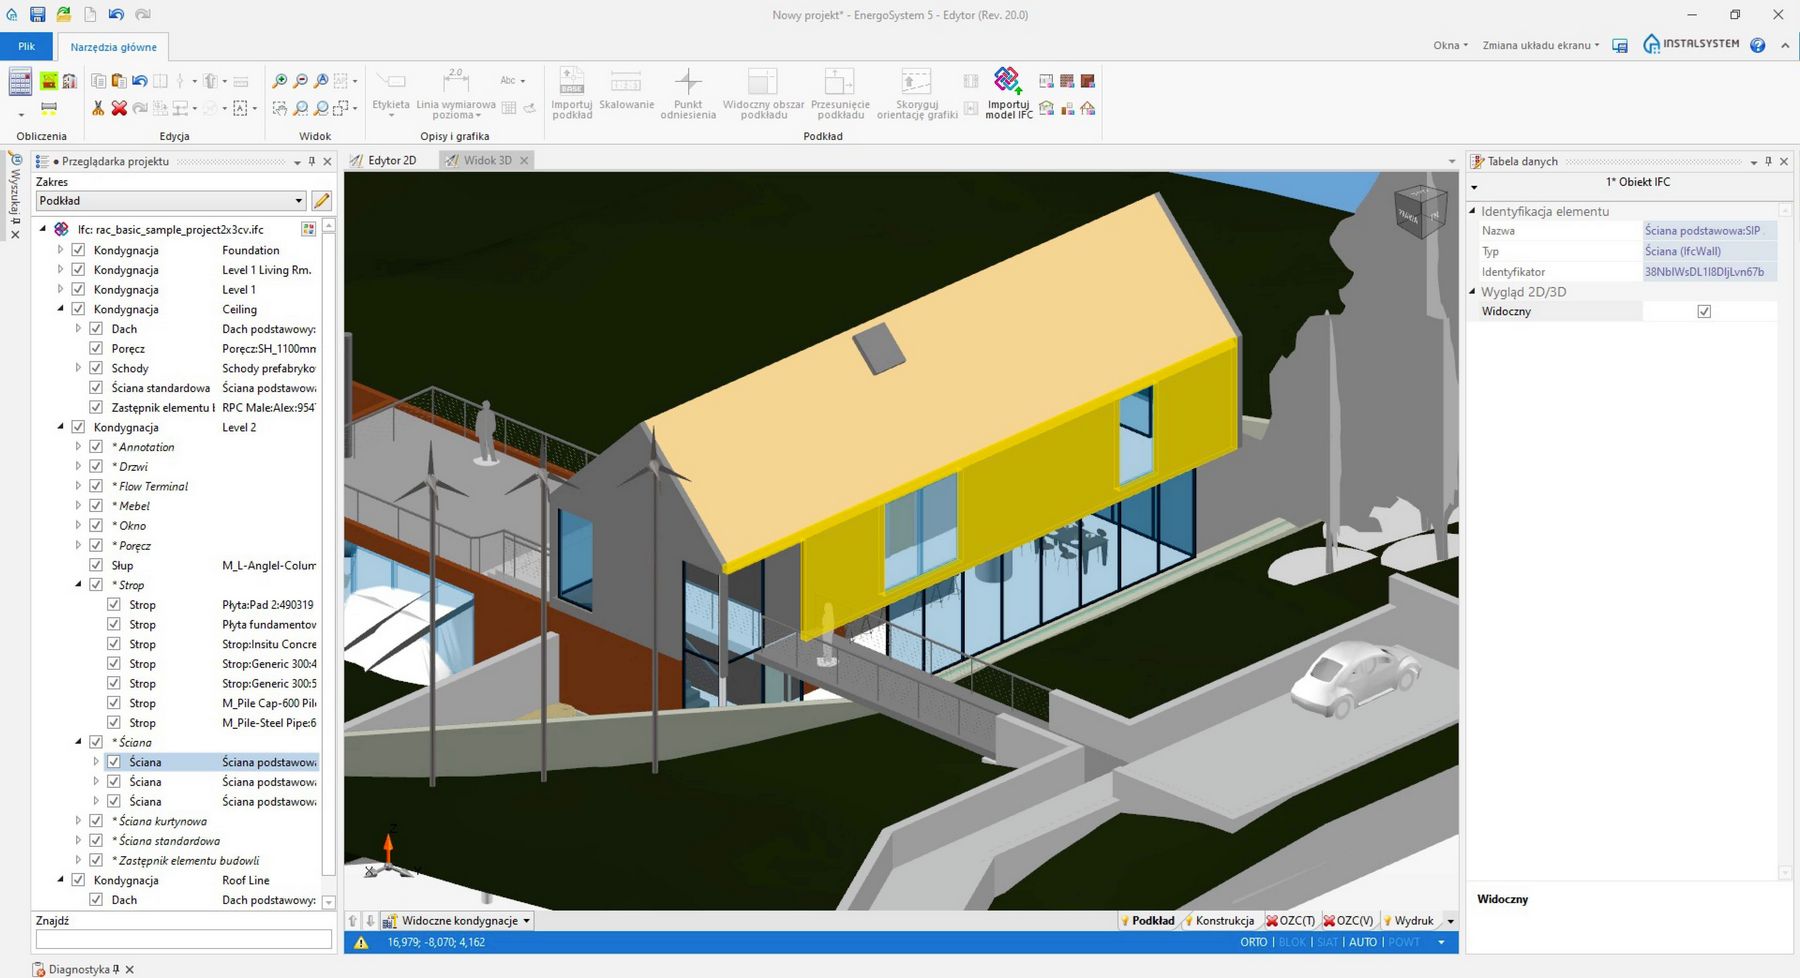Click the building icon in Obliczenia group
The image size is (1800, 978).
[x=70, y=81]
